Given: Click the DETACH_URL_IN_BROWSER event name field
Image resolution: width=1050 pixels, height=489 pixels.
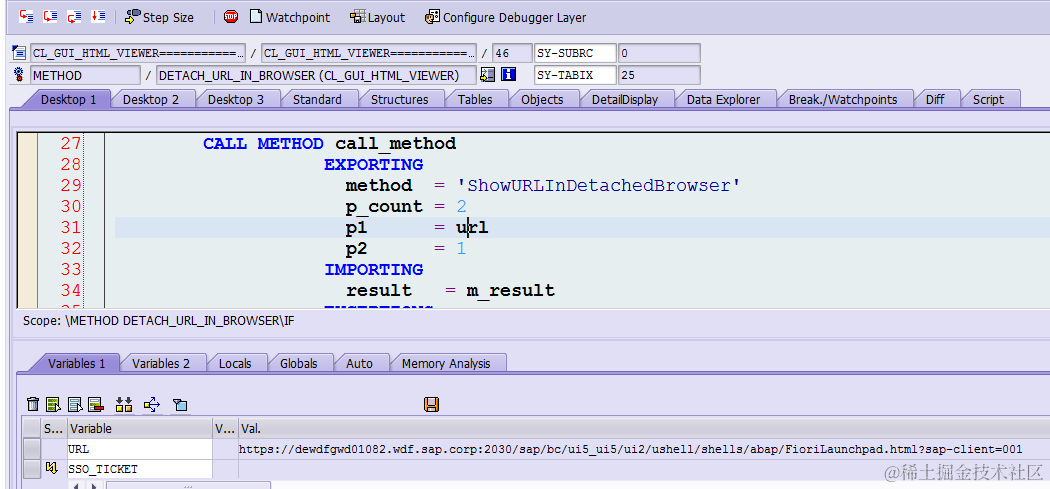Looking at the screenshot, I should [x=316, y=75].
